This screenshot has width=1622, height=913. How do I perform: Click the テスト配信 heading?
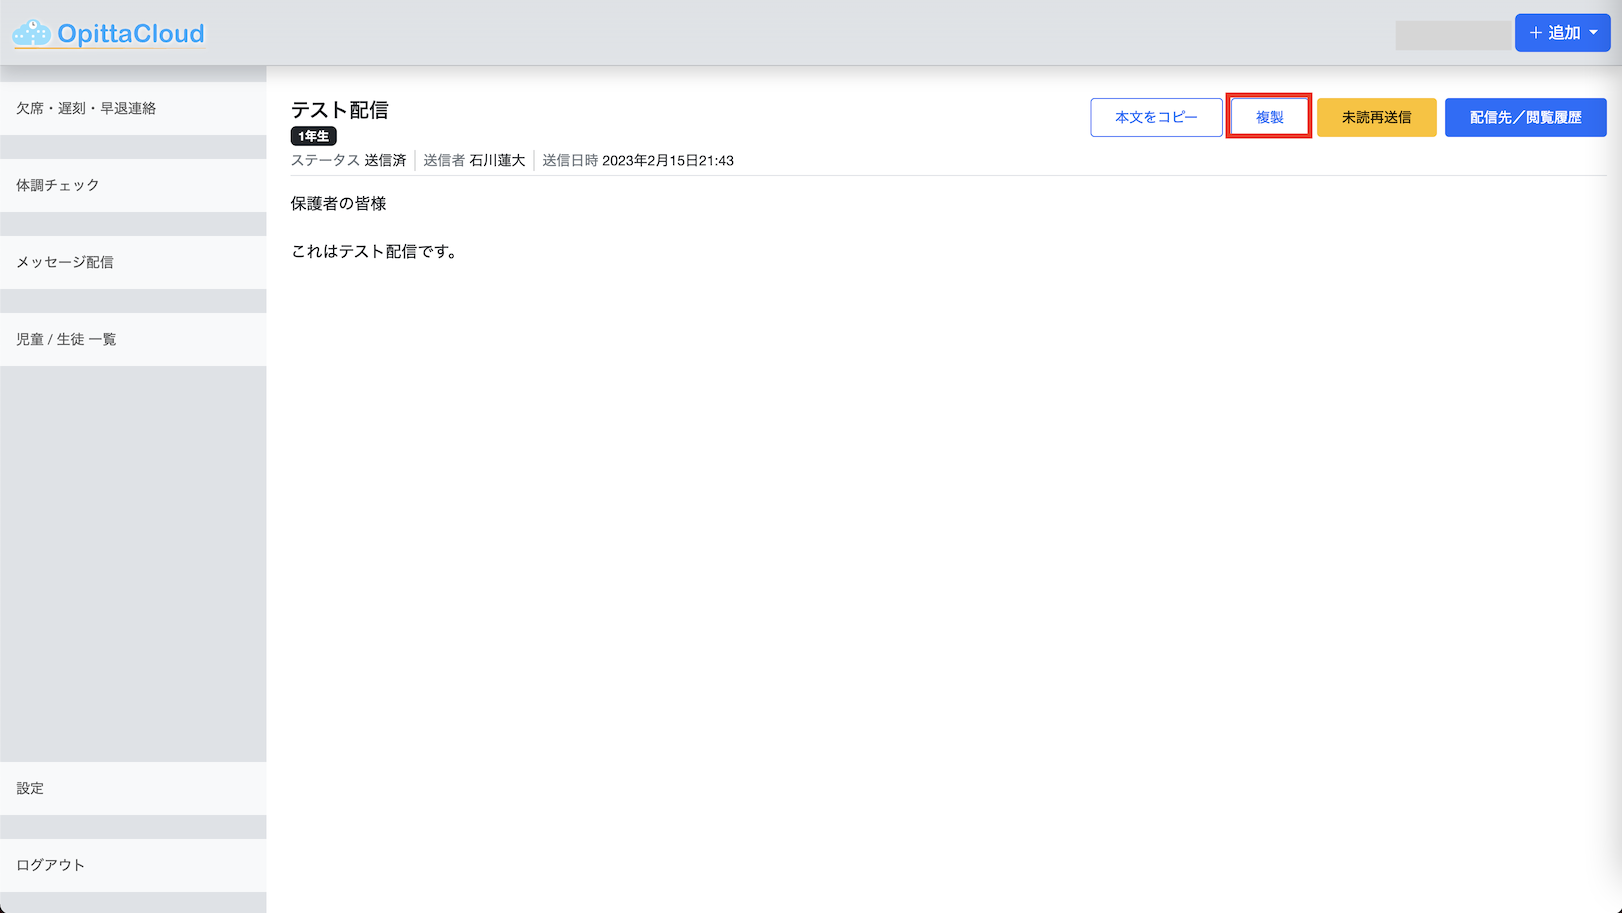point(340,110)
